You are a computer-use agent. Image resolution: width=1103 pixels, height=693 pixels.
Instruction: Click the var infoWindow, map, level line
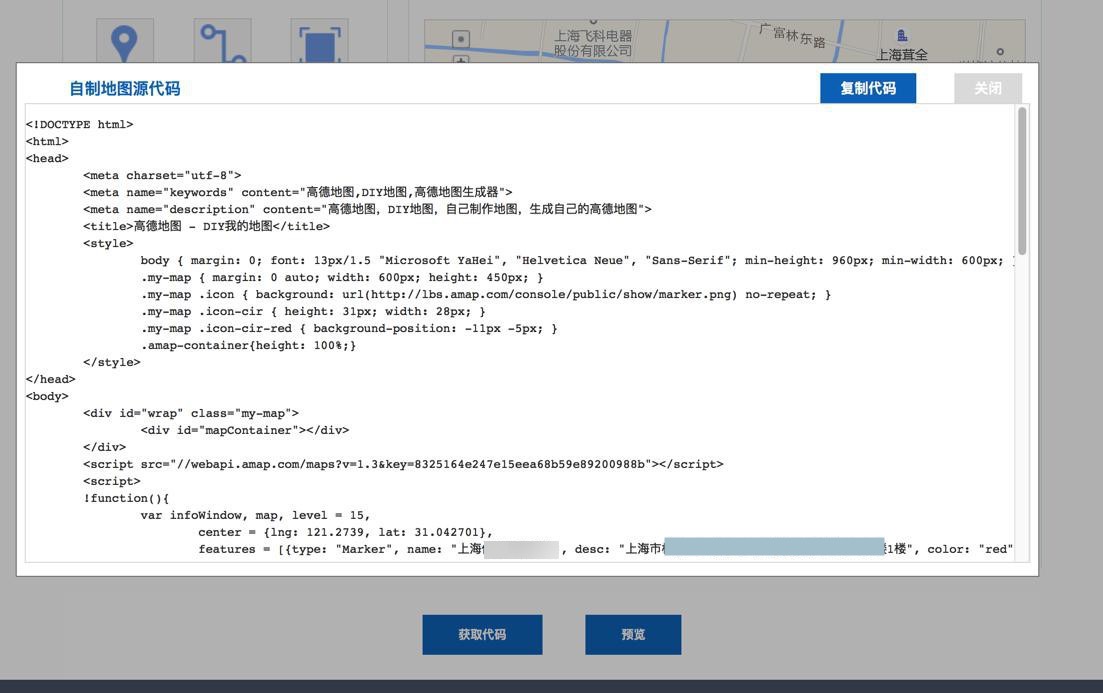coord(255,515)
